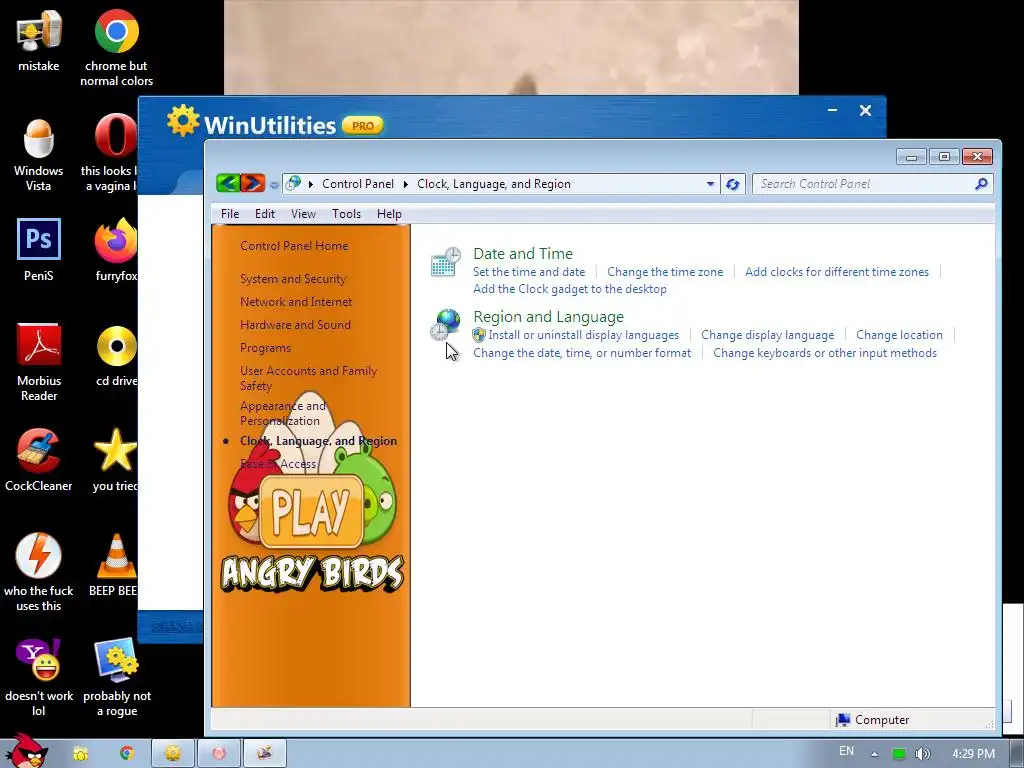Open the View menu
Image resolution: width=1024 pixels, height=768 pixels.
tap(303, 214)
